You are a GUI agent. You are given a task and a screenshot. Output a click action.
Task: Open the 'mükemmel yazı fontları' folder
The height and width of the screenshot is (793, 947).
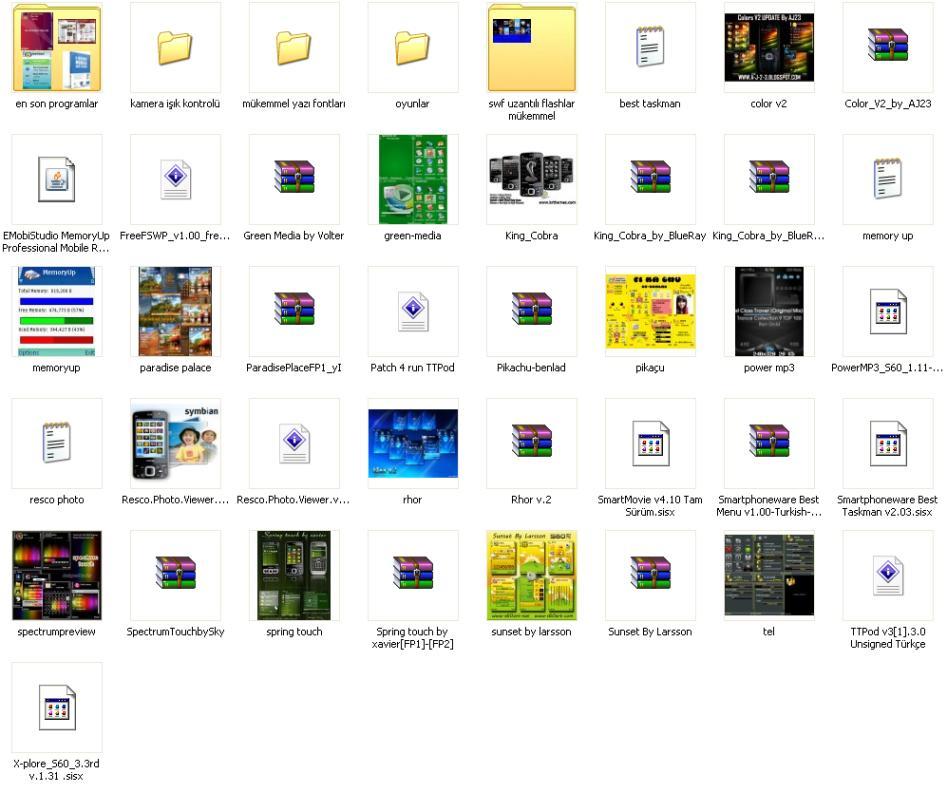[x=294, y=48]
